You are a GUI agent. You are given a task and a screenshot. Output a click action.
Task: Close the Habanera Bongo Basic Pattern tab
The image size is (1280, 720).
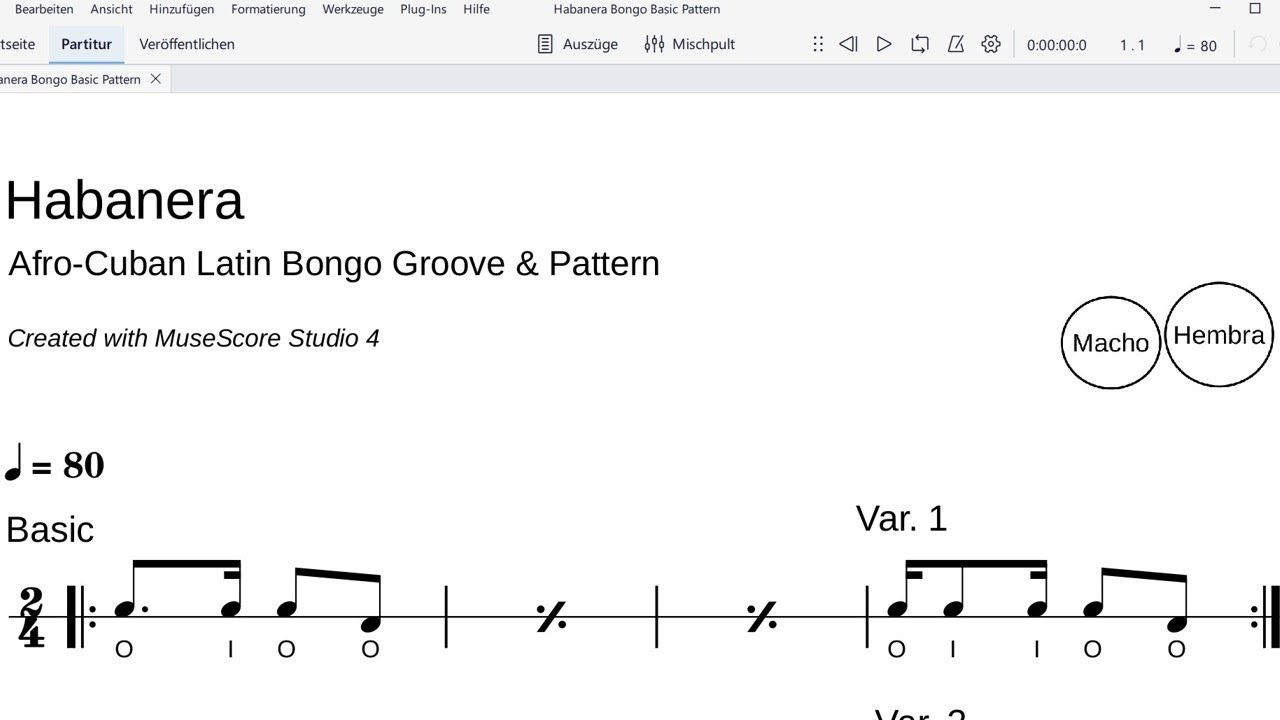point(156,79)
